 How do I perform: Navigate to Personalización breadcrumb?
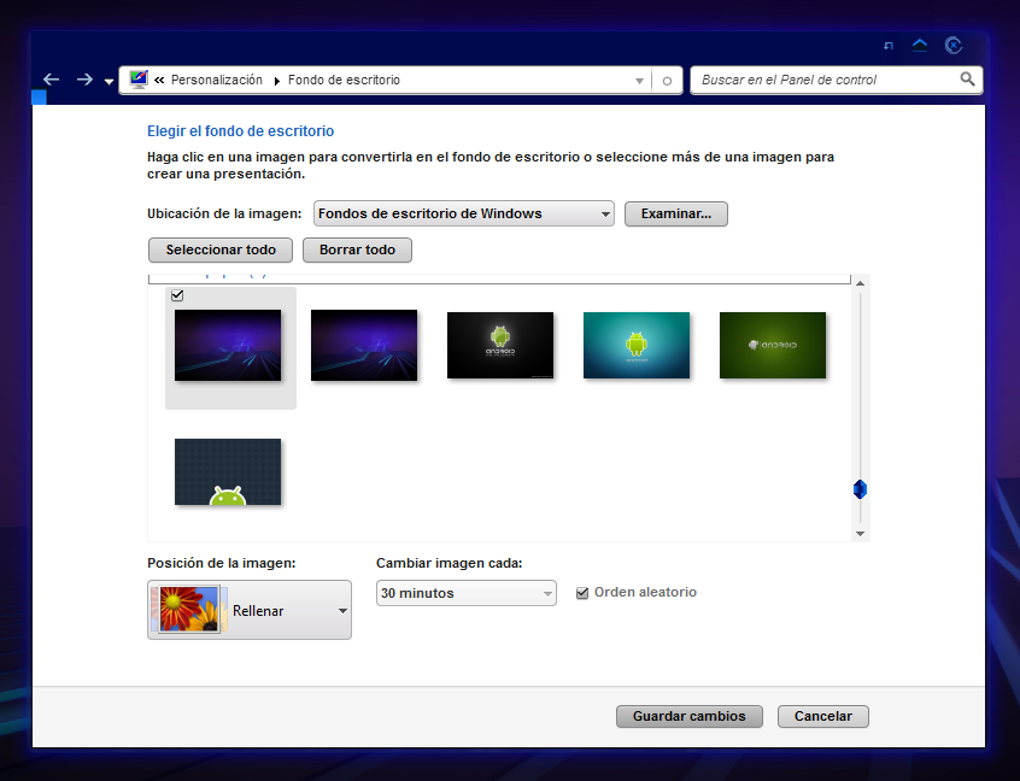[217, 80]
